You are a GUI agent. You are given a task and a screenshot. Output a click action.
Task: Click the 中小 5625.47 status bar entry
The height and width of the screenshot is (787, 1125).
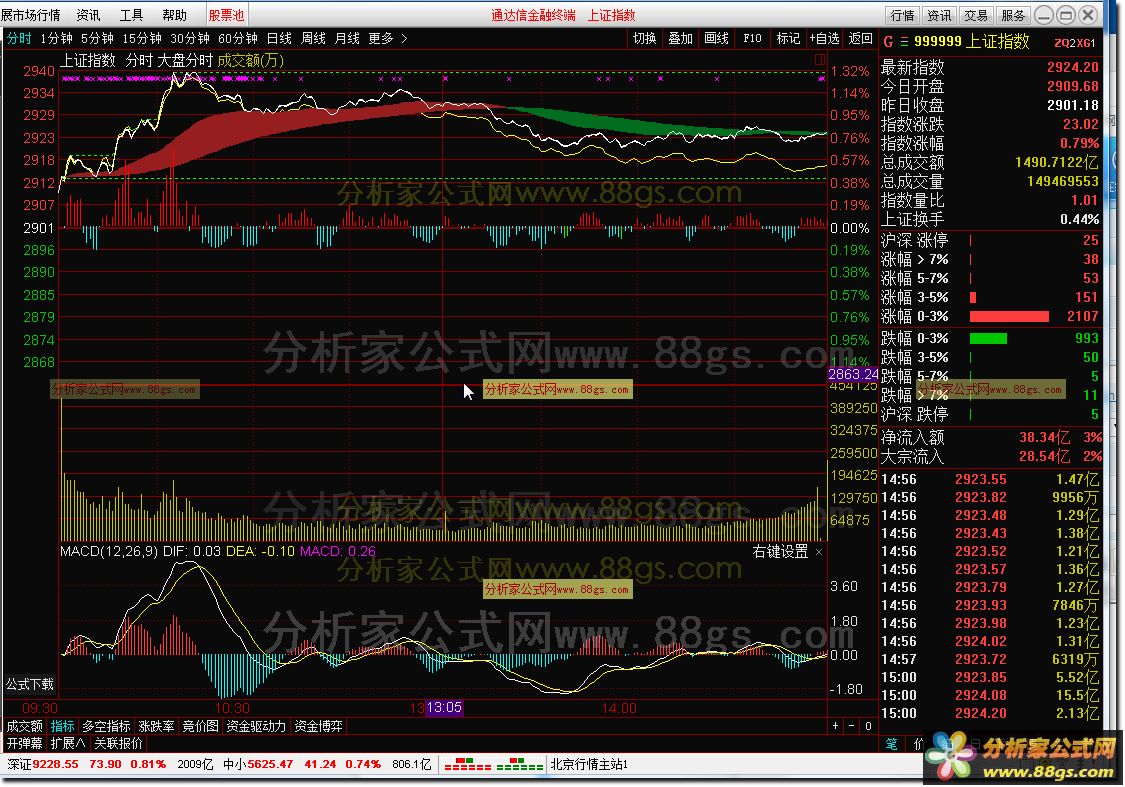pyautogui.click(x=258, y=765)
